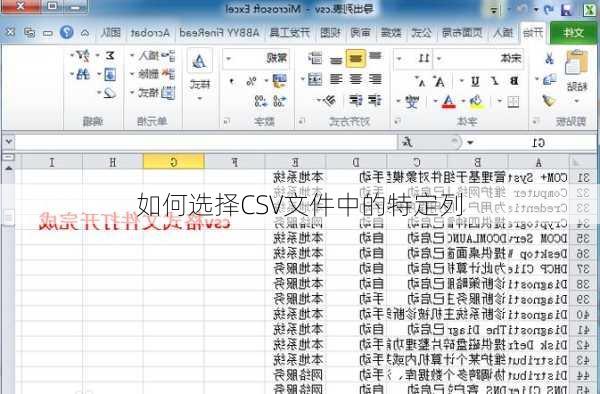Click the Save icon in quick access toolbar
This screenshot has height=394, width=600.
point(566,10)
